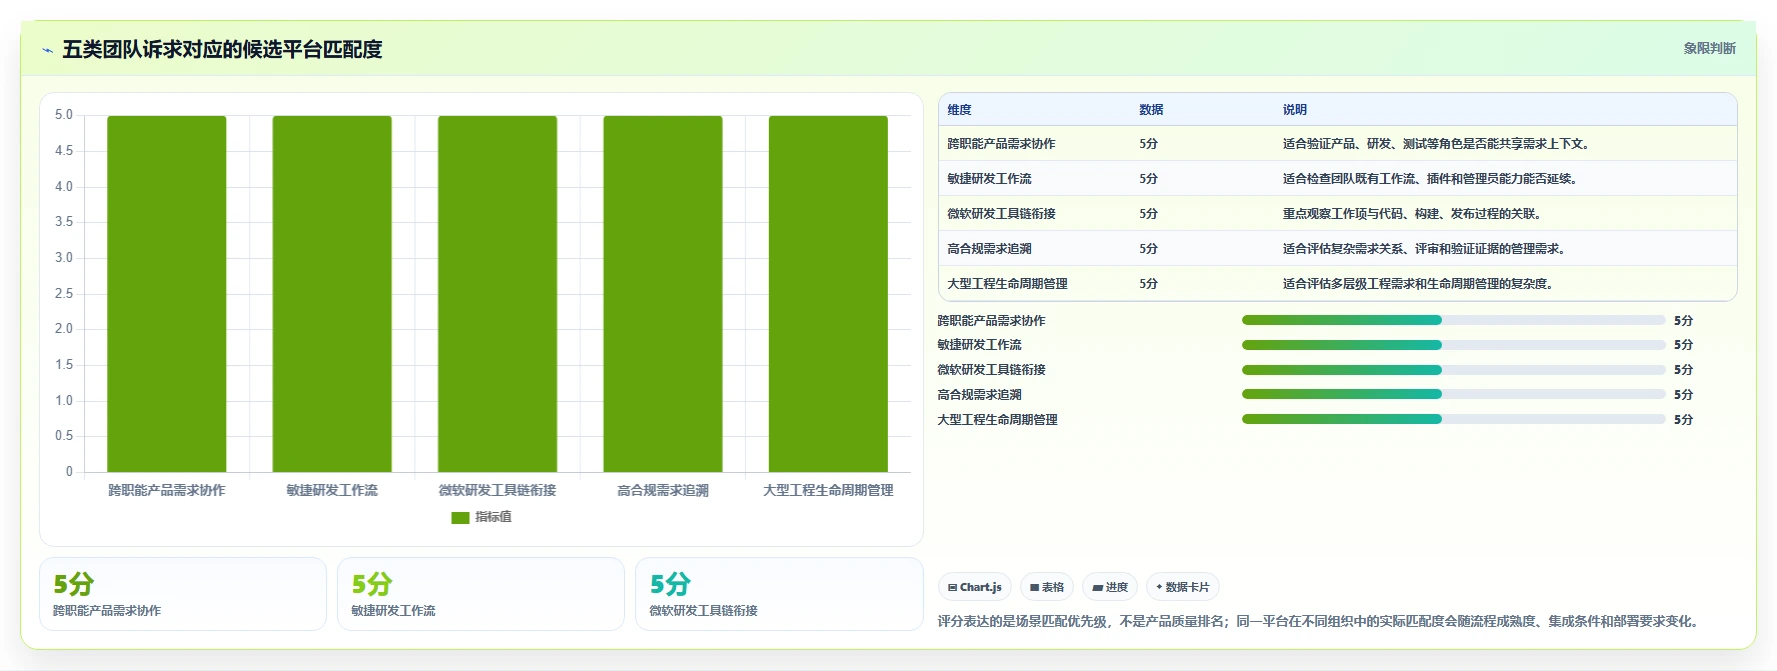The width and height of the screenshot is (1777, 671).
Task: Open the 跨职能产品需求协作 5分 data card
Action: [x=183, y=594]
